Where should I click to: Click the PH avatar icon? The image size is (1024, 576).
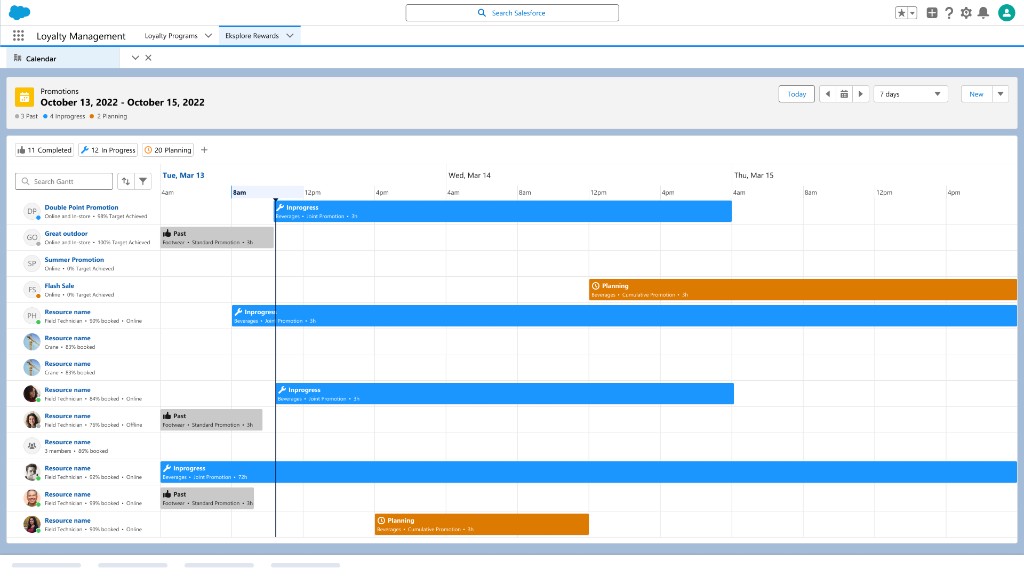pos(31,315)
